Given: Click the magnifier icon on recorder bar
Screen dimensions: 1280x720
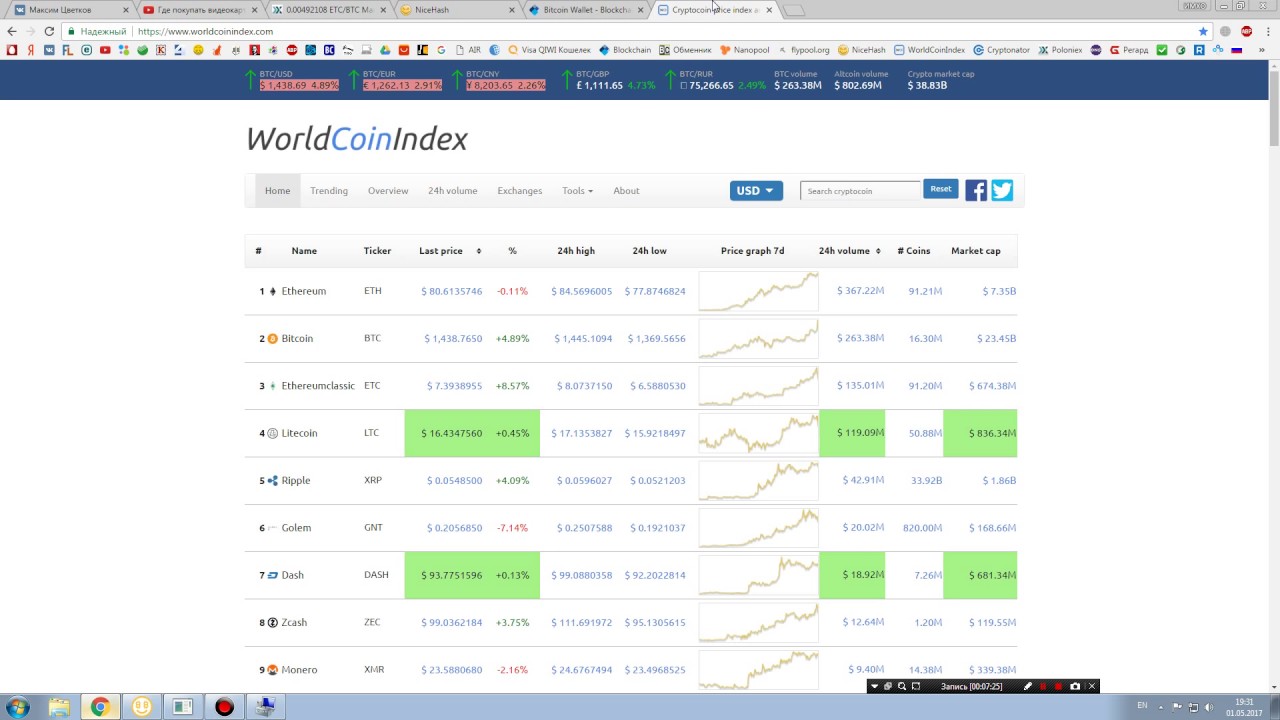Looking at the screenshot, I should coord(902,686).
